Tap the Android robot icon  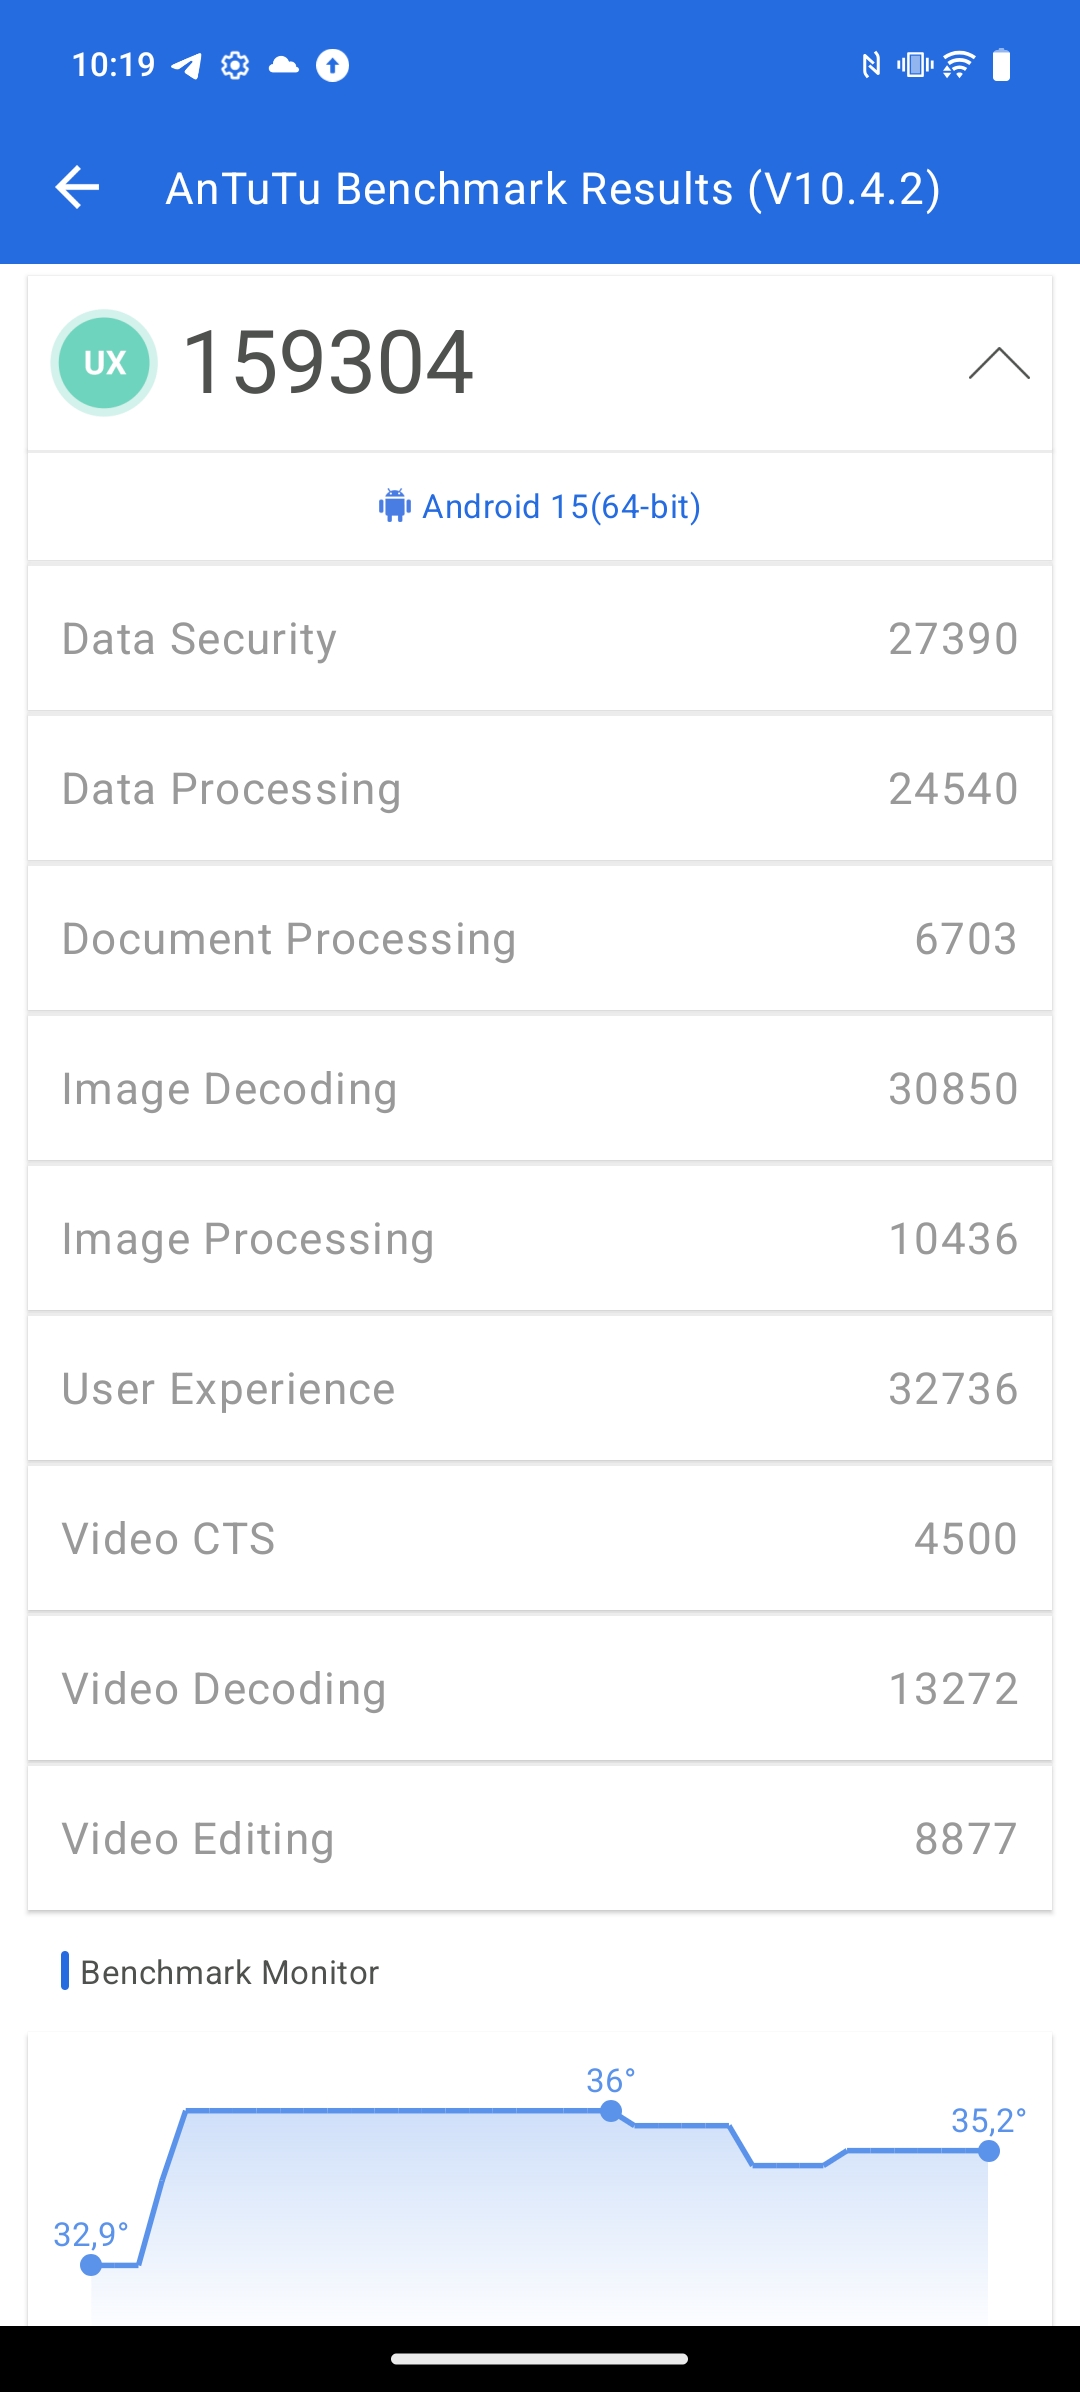point(394,506)
